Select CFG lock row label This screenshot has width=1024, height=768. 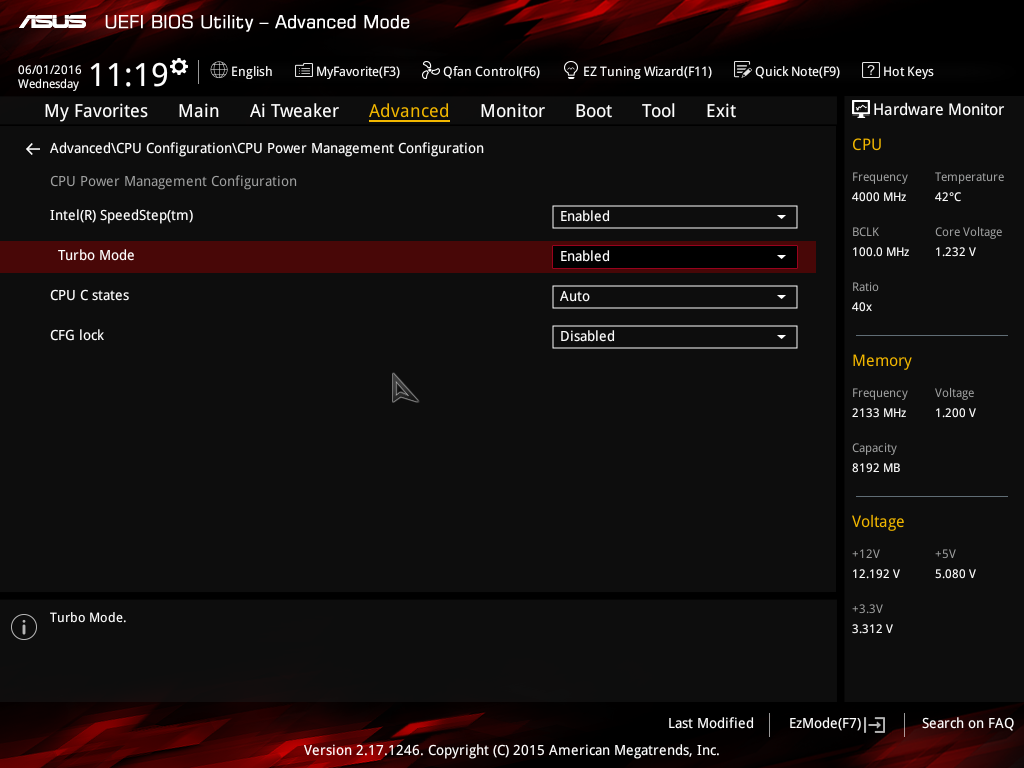[x=77, y=335]
